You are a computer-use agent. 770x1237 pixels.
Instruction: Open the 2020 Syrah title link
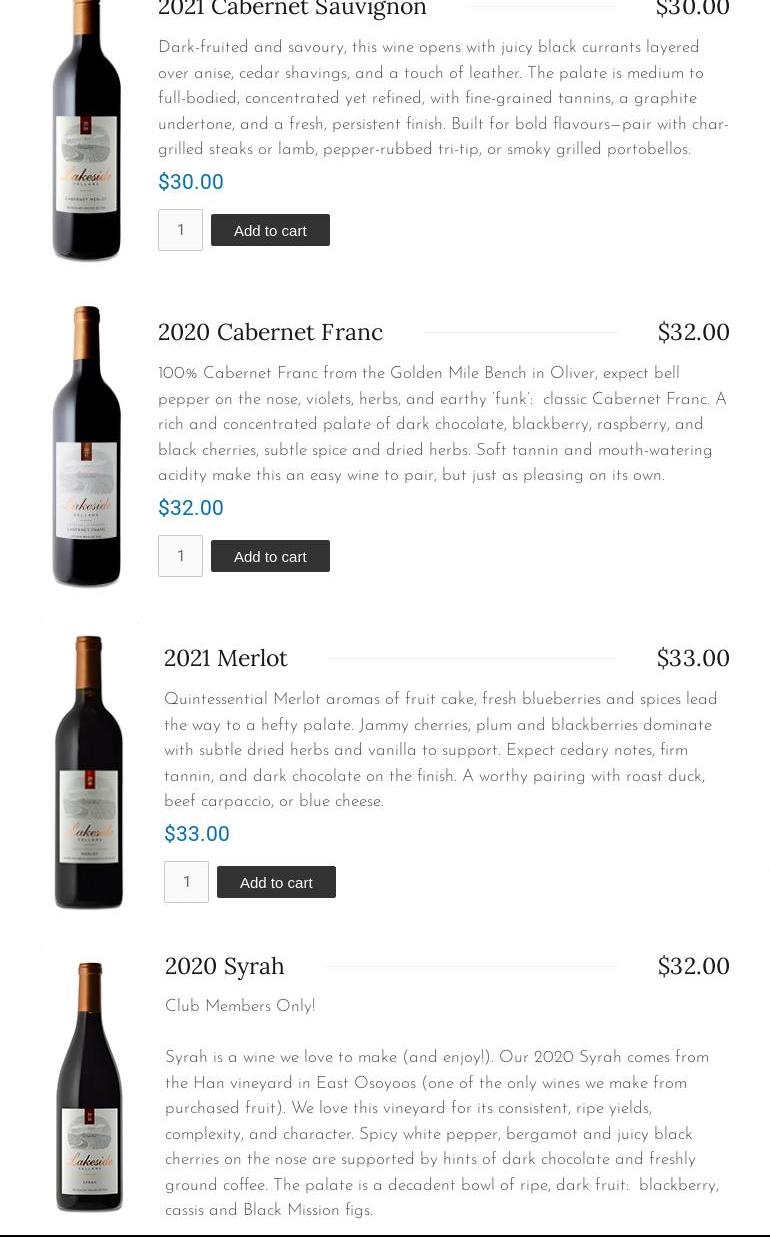pyautogui.click(x=225, y=966)
